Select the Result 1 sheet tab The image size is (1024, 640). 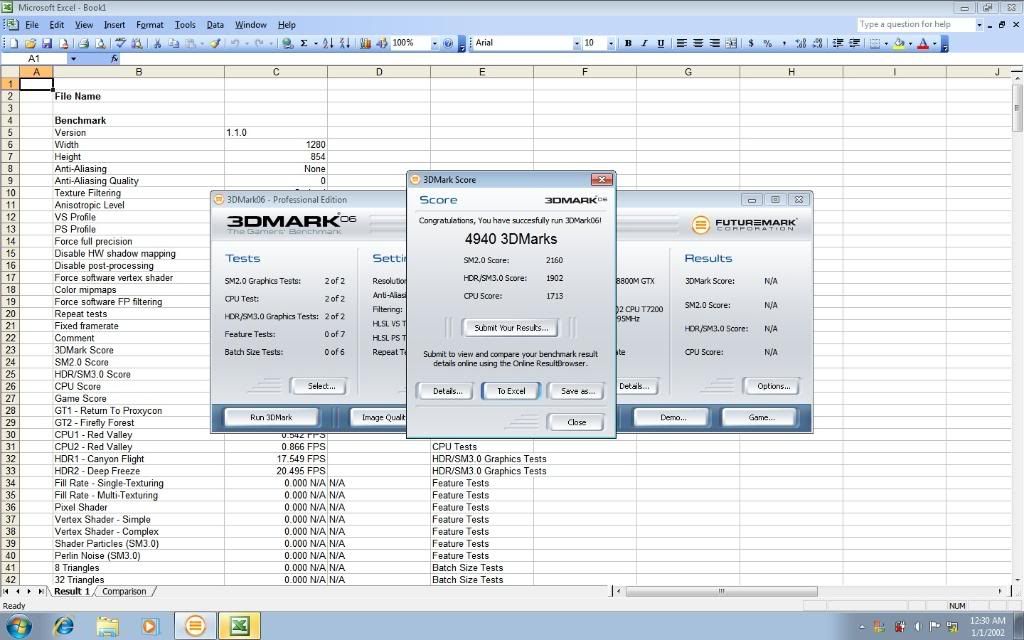click(x=72, y=592)
